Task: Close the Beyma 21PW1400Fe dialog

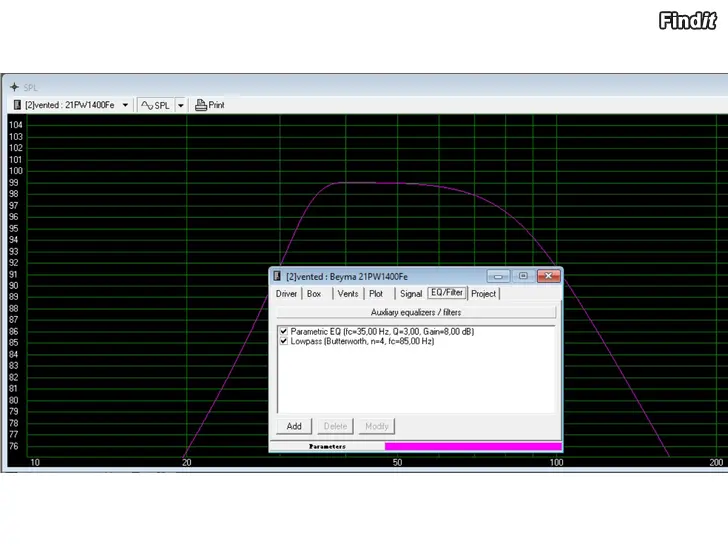Action: point(547,276)
